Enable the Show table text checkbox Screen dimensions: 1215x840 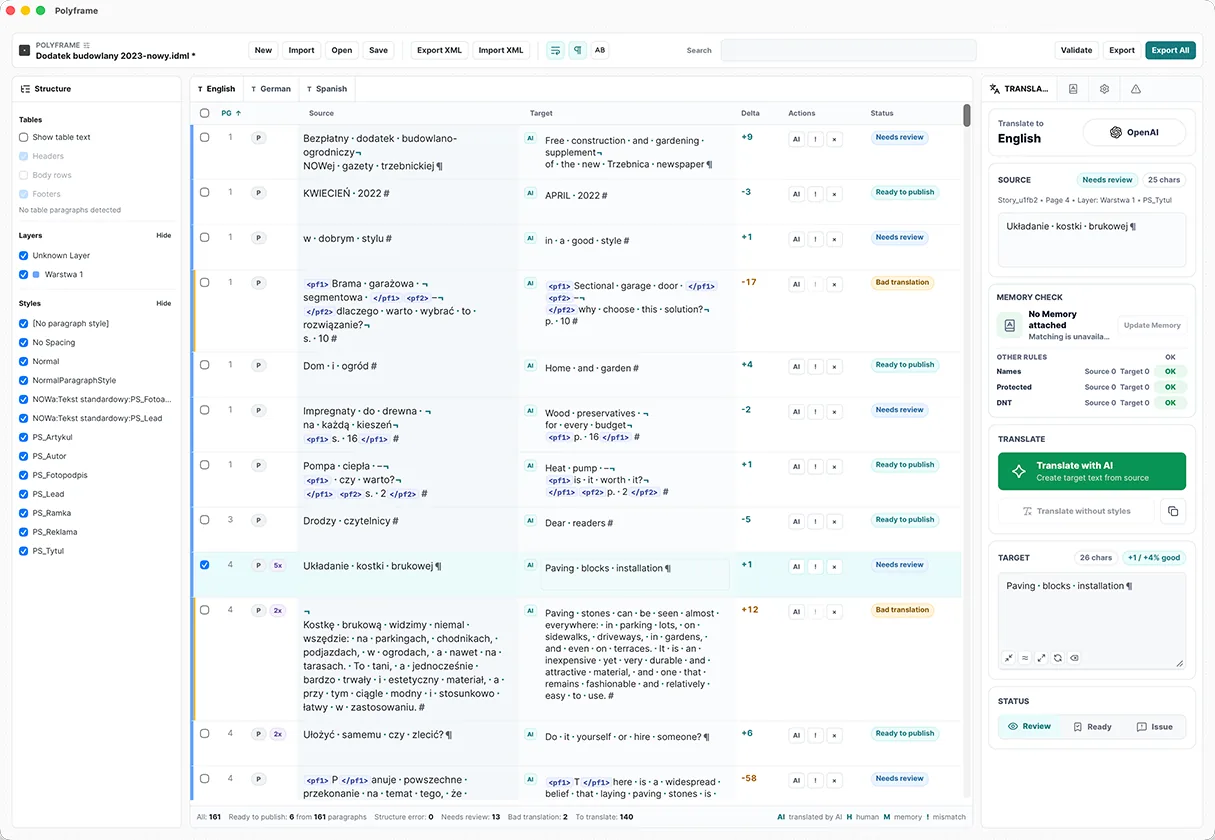pos(23,137)
